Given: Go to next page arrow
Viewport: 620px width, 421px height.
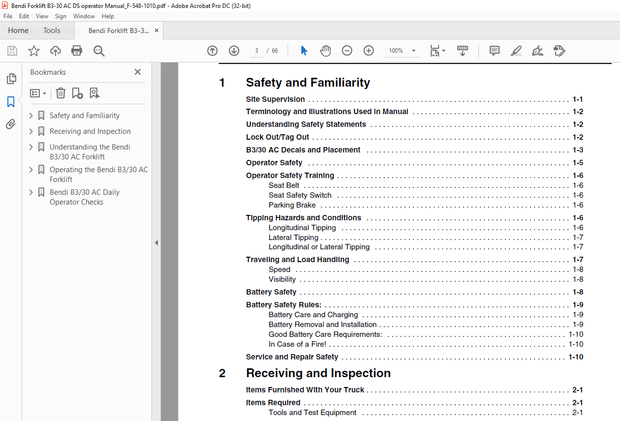Looking at the screenshot, I should pyautogui.click(x=234, y=51).
